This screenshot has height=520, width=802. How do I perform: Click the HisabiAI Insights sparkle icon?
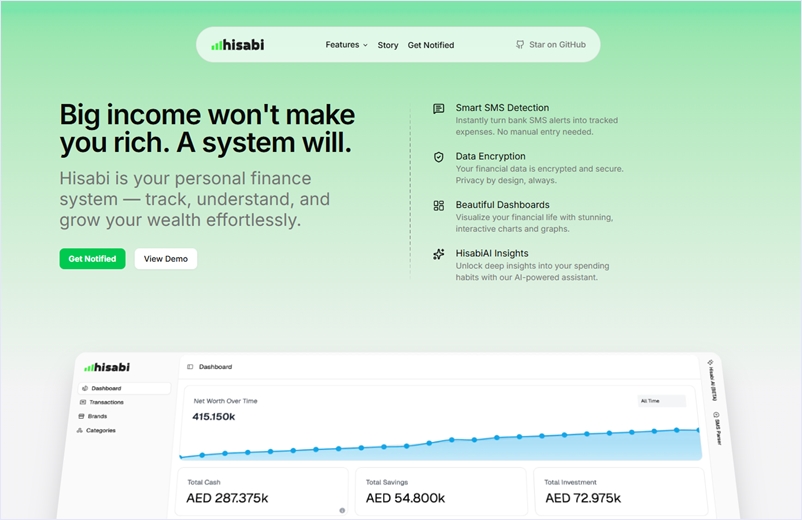pos(439,254)
